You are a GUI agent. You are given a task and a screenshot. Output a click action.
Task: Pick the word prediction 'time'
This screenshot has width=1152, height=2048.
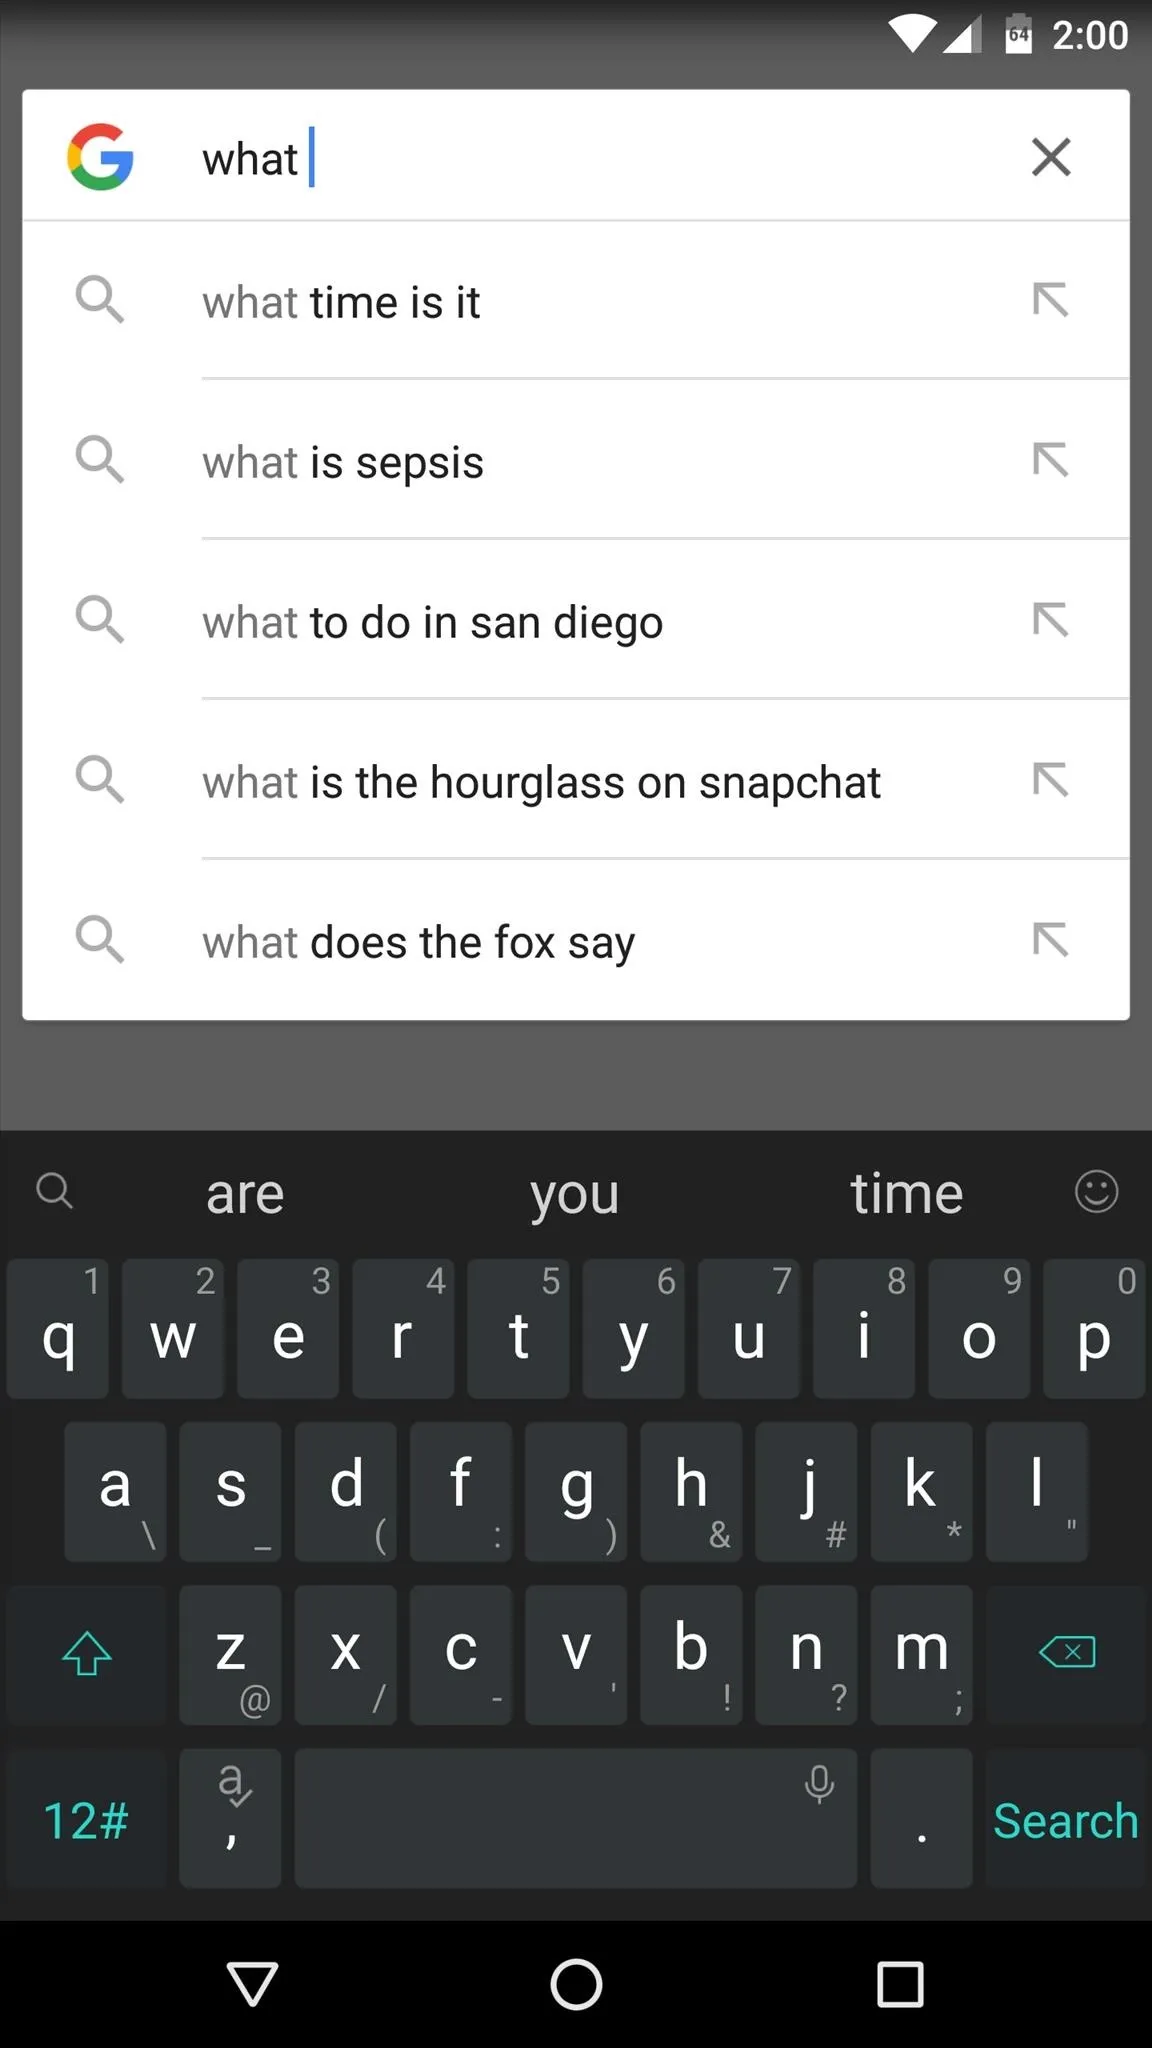906,1194
